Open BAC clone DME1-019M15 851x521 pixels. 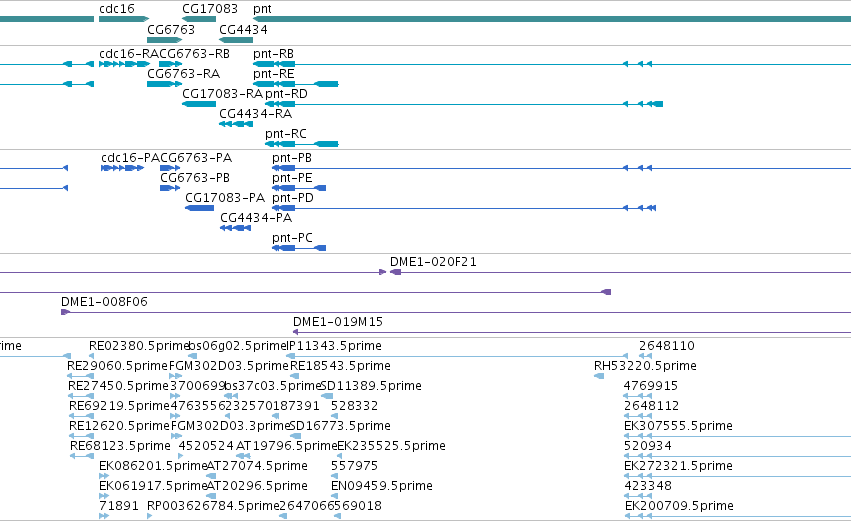point(338,322)
